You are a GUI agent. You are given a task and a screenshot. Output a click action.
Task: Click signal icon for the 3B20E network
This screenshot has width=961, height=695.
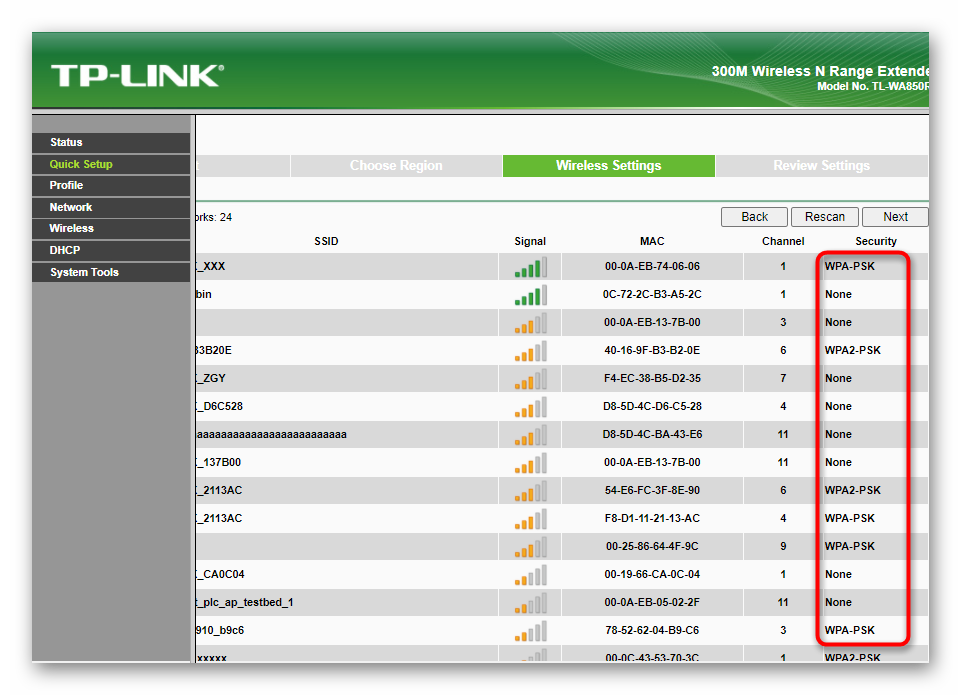(531, 351)
